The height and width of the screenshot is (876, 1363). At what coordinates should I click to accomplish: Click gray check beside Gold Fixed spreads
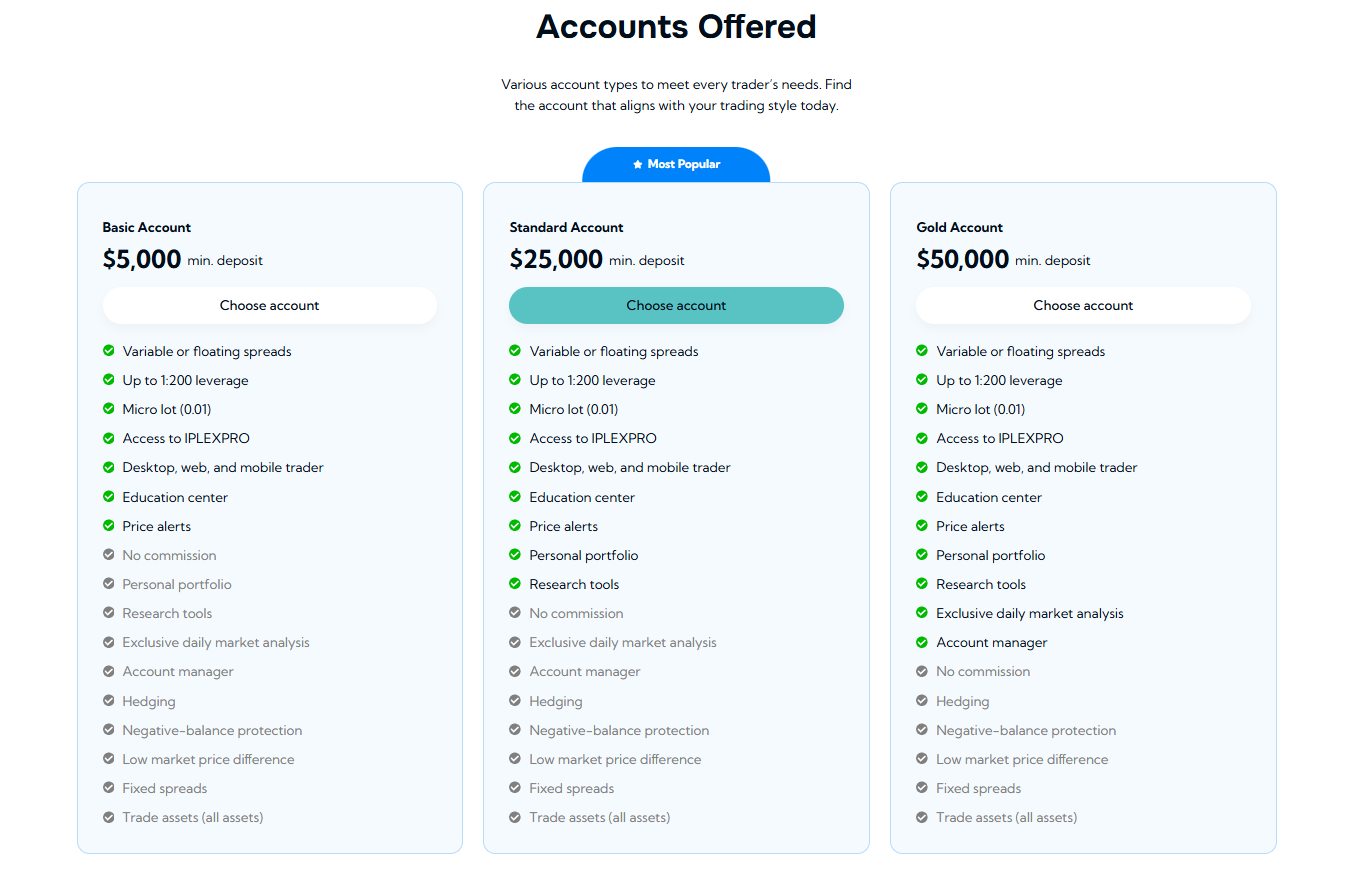922,788
